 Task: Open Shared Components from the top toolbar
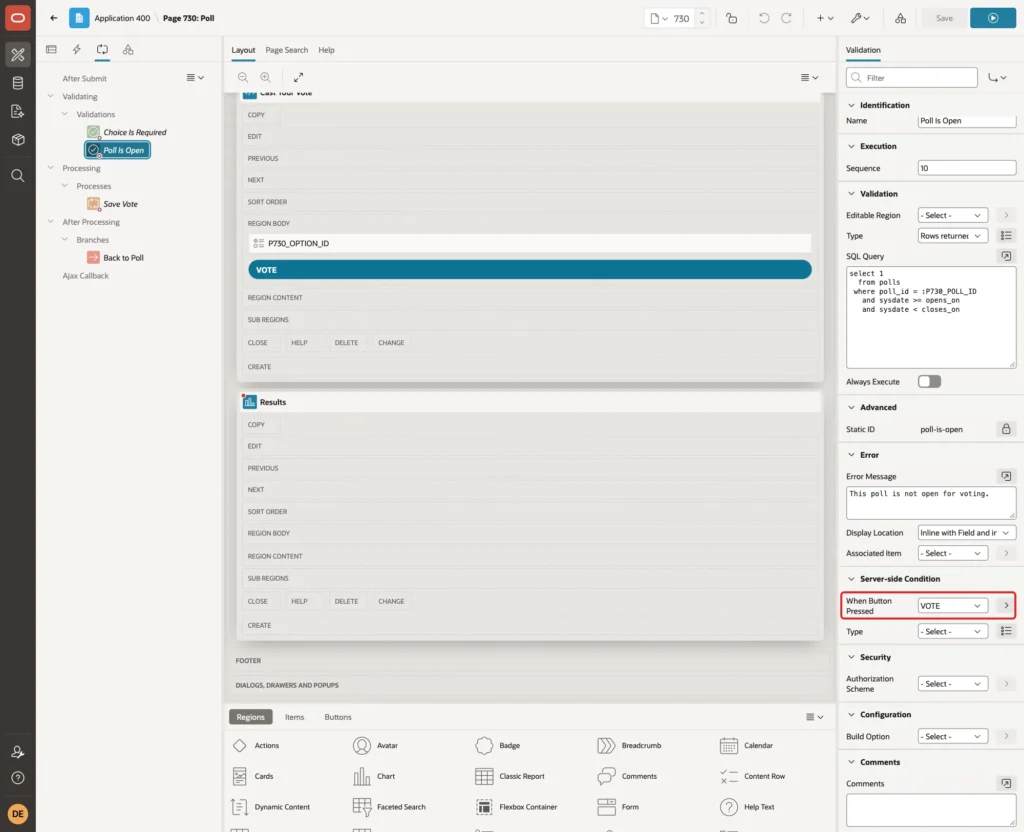click(901, 18)
